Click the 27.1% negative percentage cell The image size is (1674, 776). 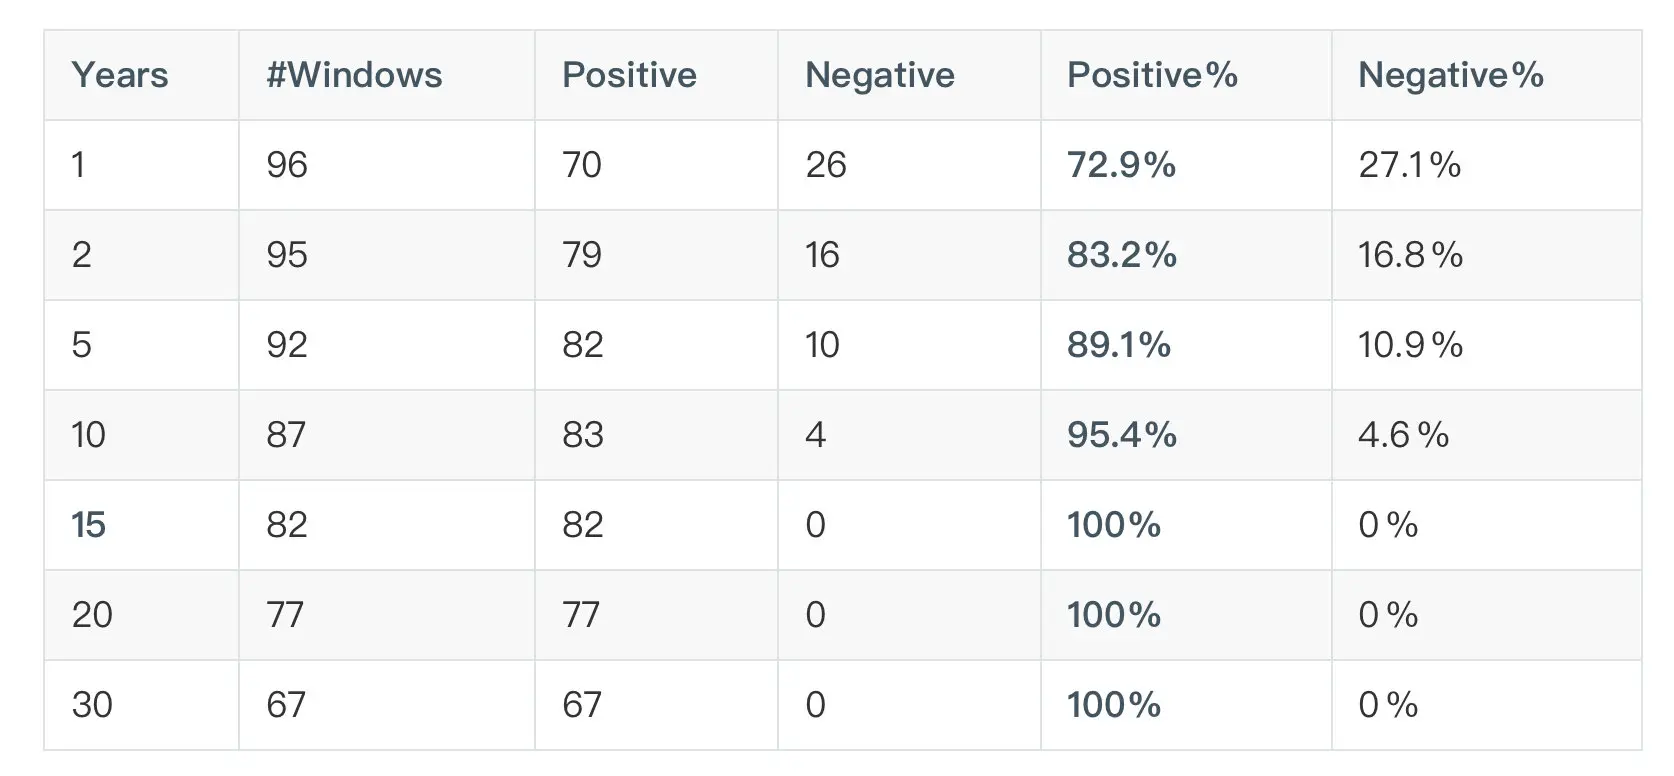1409,165
